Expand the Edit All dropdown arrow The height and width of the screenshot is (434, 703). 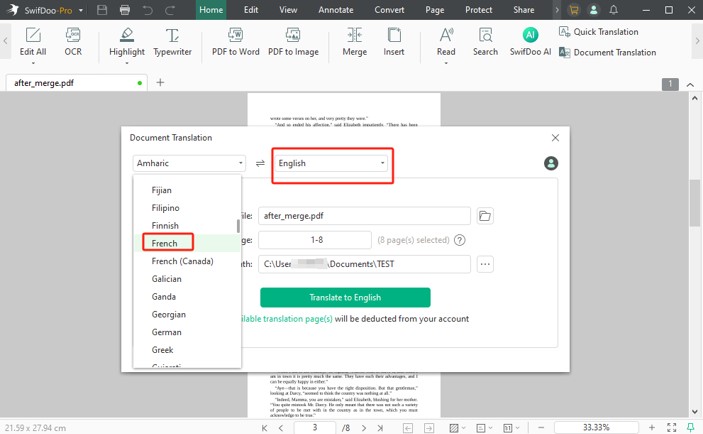(33, 63)
